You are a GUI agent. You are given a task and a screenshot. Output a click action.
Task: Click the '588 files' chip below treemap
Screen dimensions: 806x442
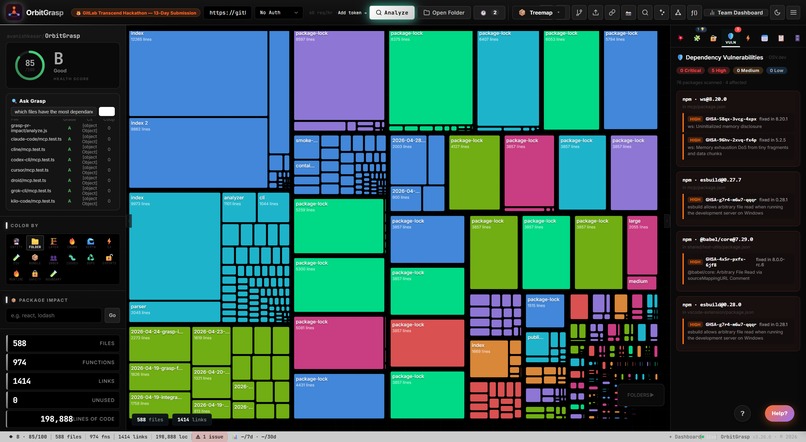click(150, 419)
